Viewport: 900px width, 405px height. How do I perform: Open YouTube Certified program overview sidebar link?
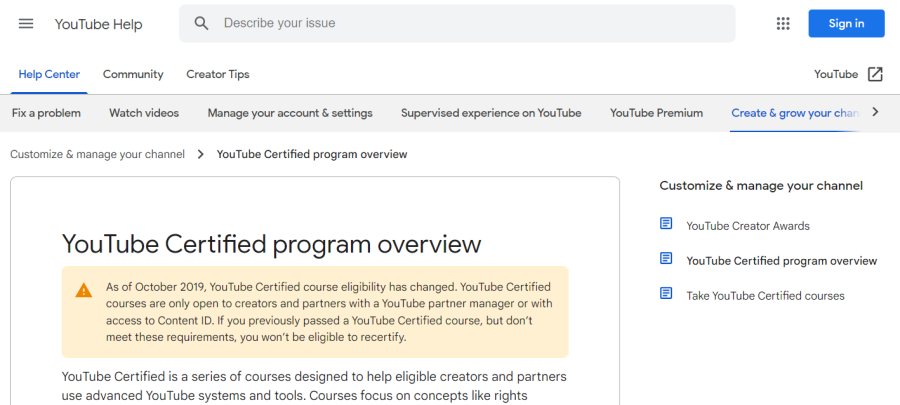(x=782, y=261)
